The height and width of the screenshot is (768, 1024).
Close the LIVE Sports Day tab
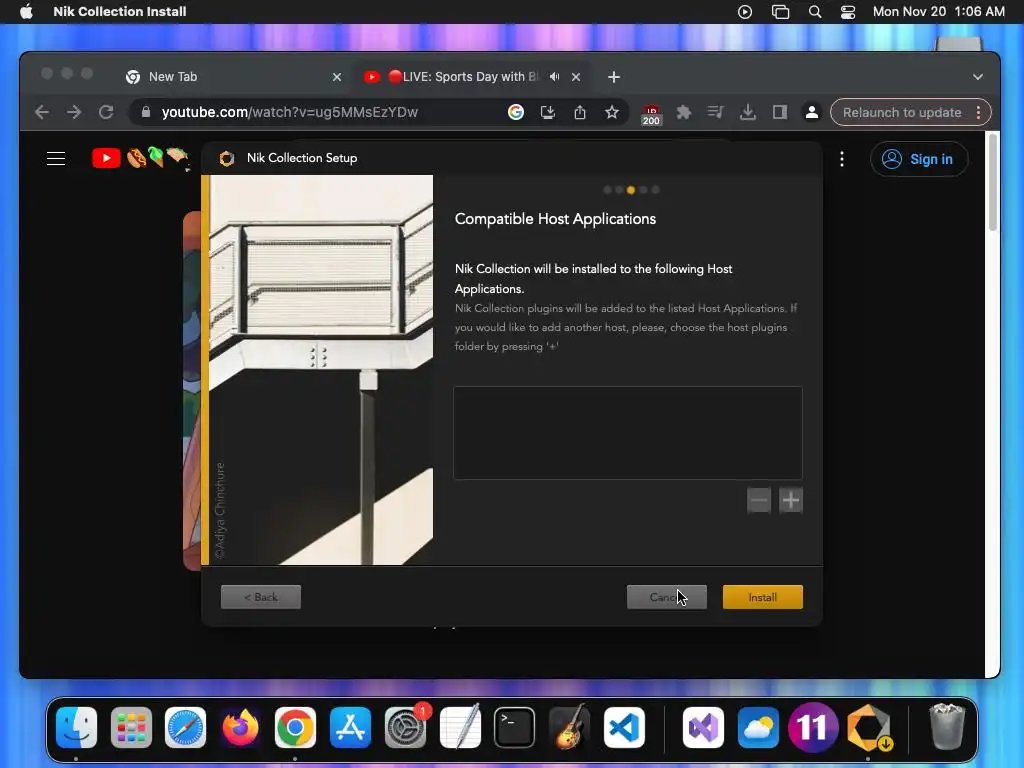point(576,77)
